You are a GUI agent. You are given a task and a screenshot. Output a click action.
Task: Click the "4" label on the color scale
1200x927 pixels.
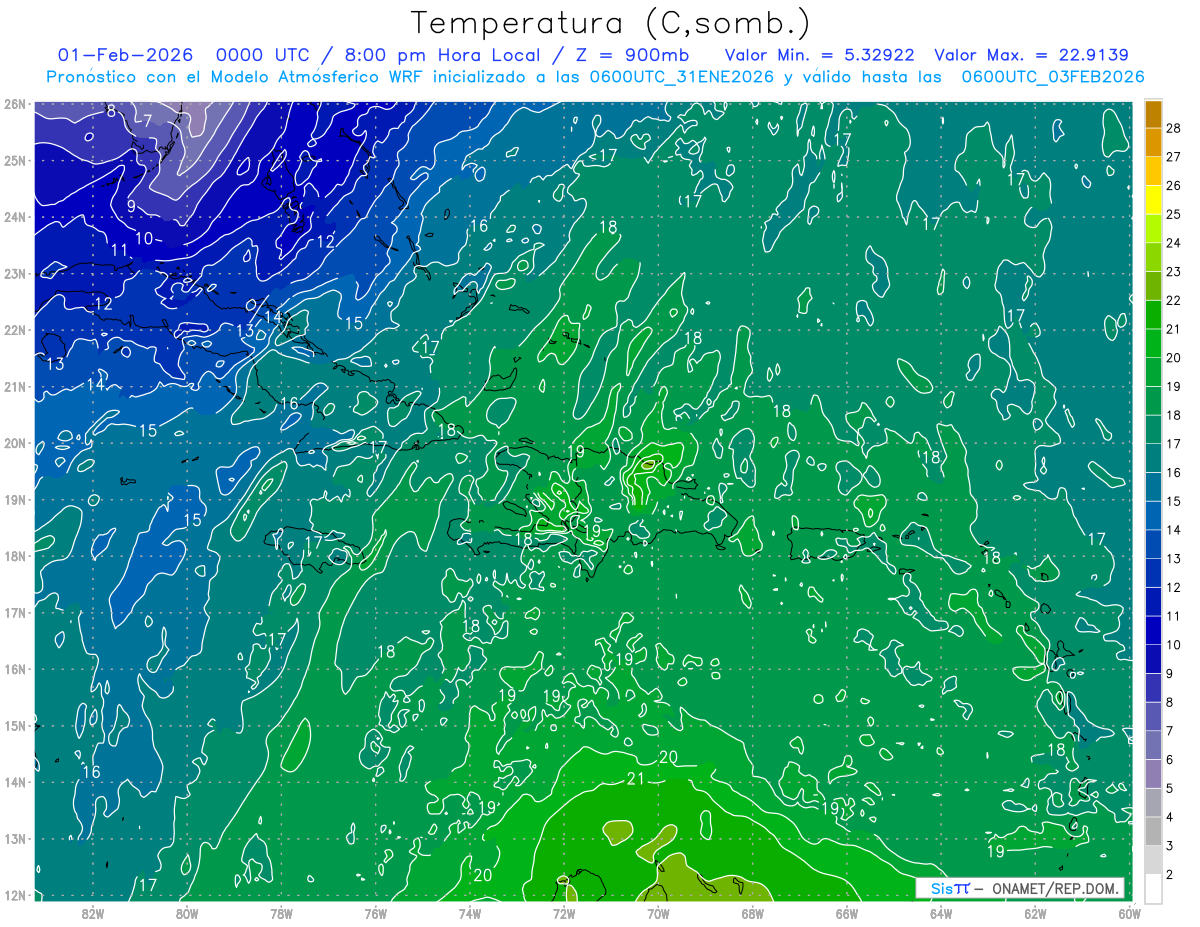click(1170, 817)
